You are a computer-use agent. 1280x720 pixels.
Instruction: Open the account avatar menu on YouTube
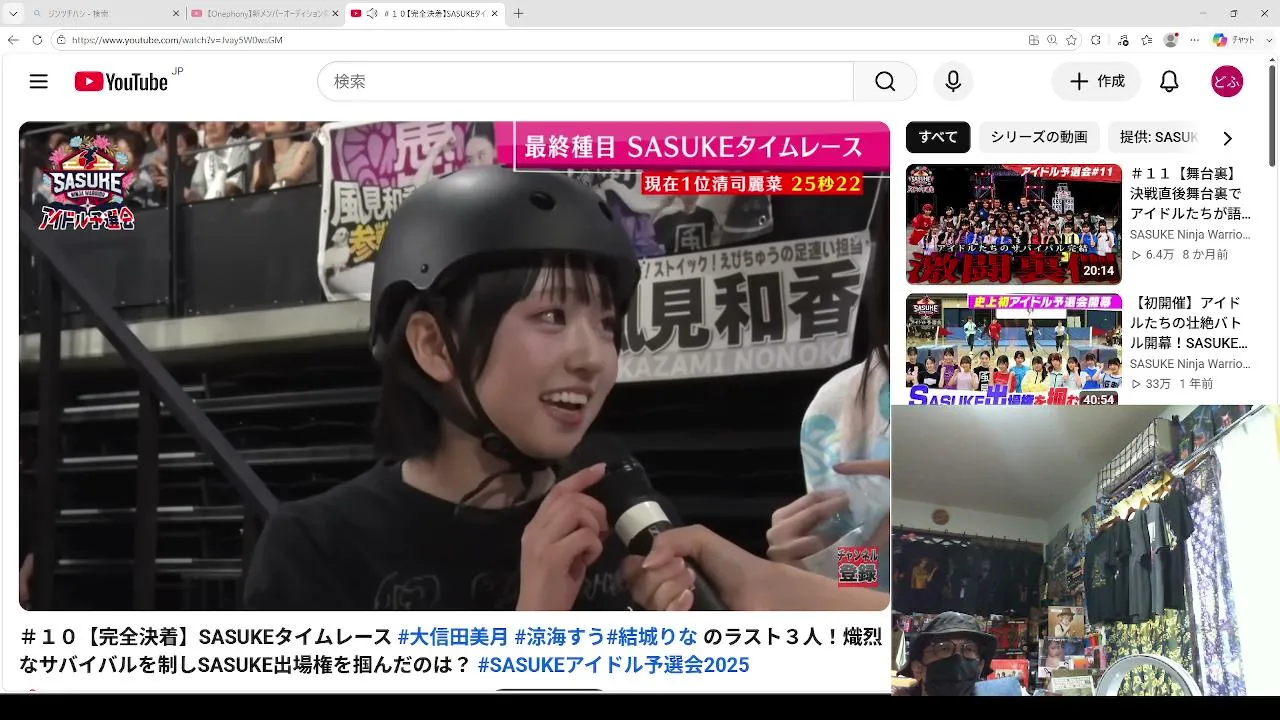coord(1227,82)
